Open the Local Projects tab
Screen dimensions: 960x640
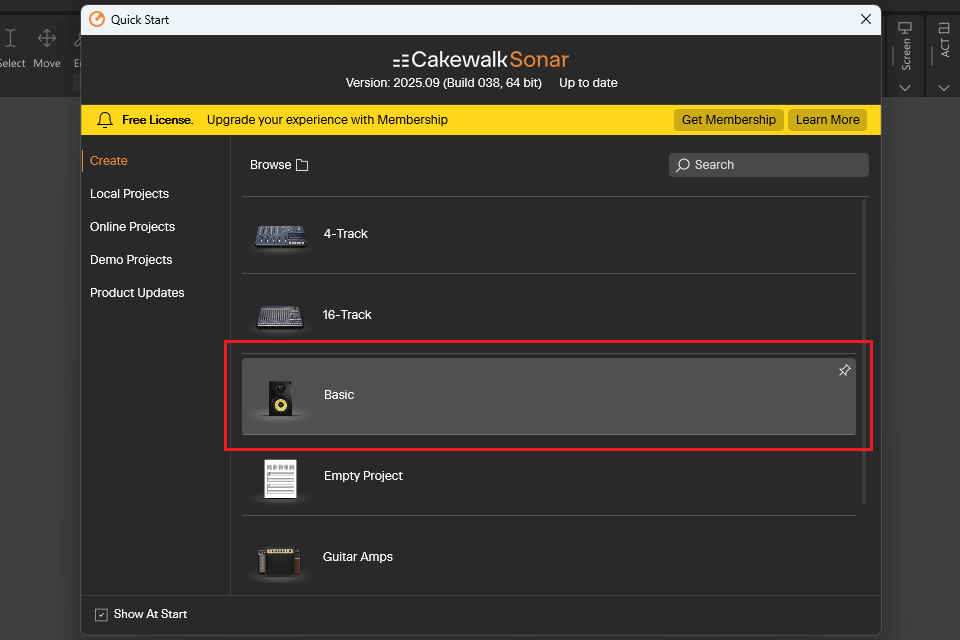[129, 194]
